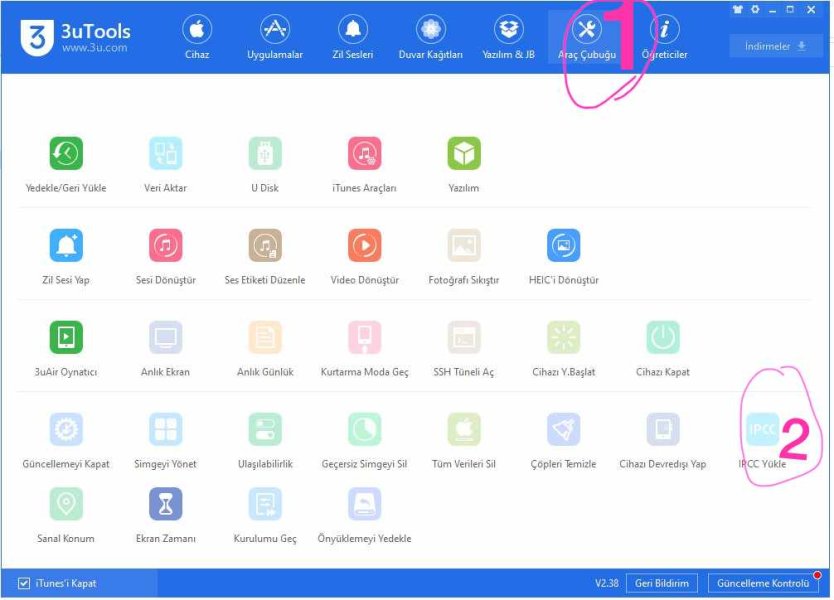This screenshot has height=600, width=834.
Task: Click the Ses Etiketi Düzenle icon
Action: pos(265,245)
